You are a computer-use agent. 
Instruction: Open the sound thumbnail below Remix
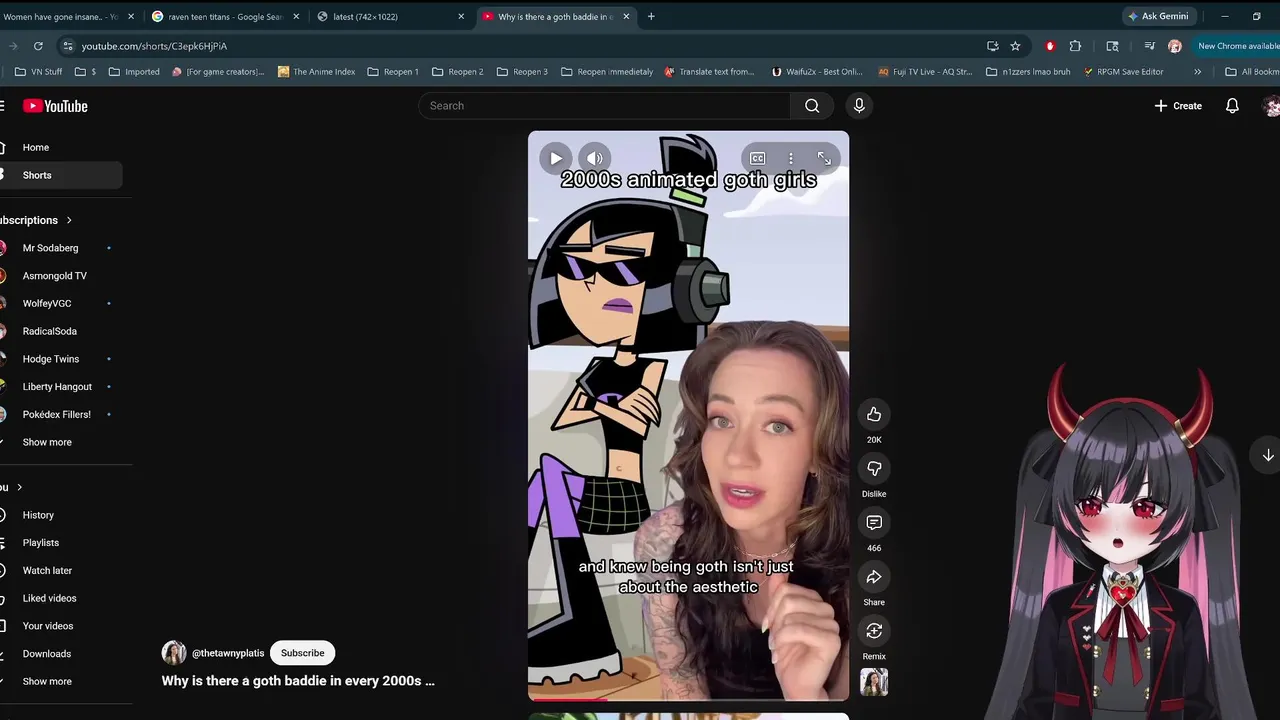coord(874,682)
